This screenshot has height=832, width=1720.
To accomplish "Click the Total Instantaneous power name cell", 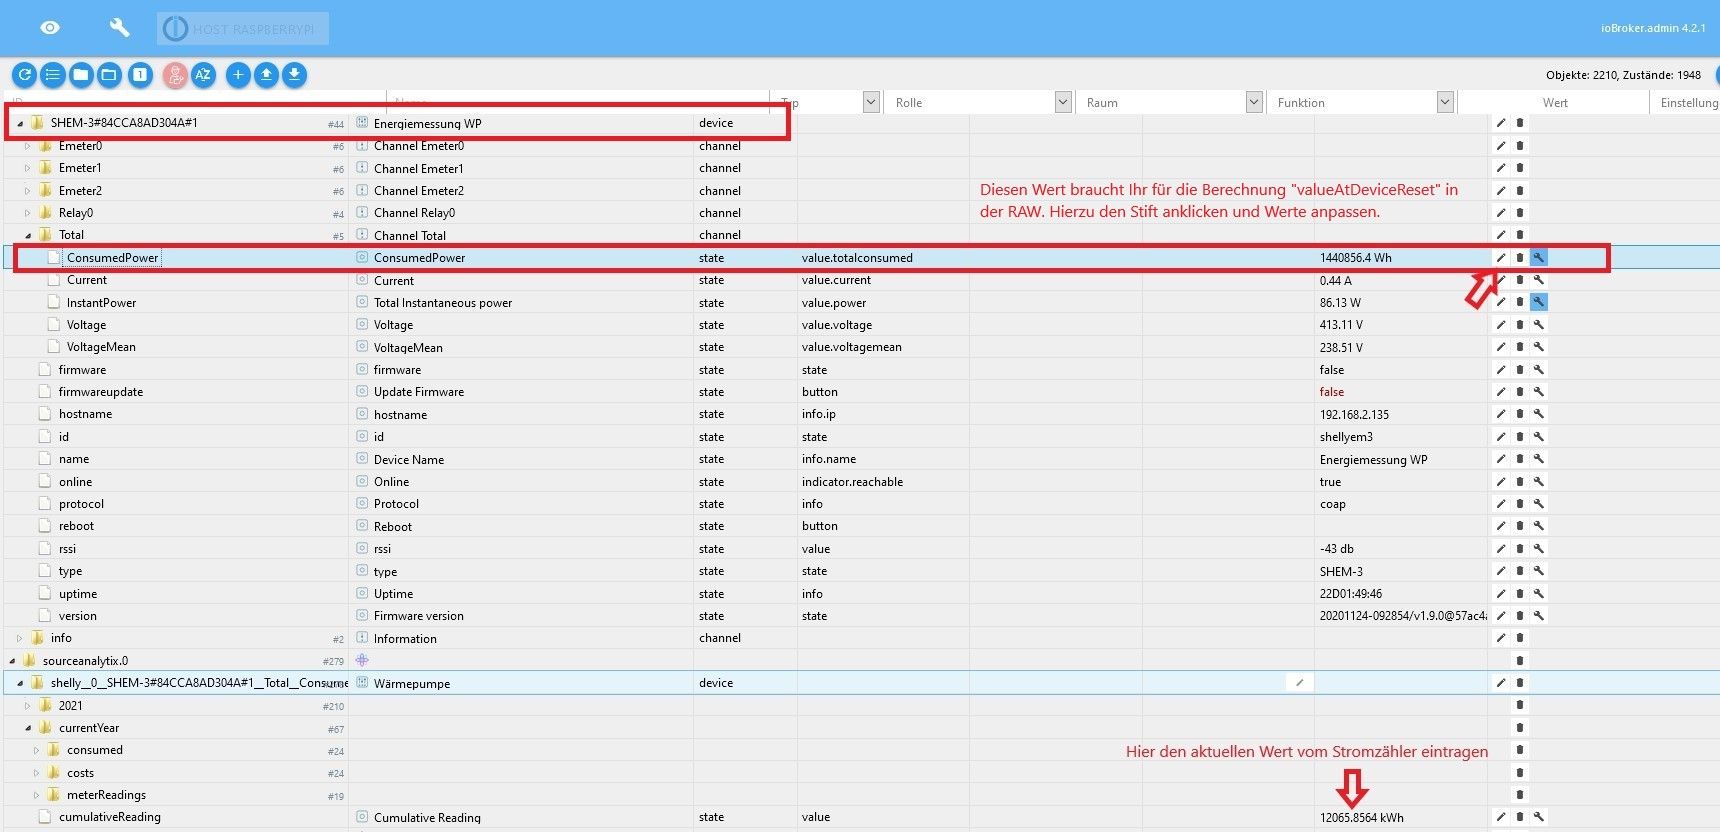I will [443, 303].
